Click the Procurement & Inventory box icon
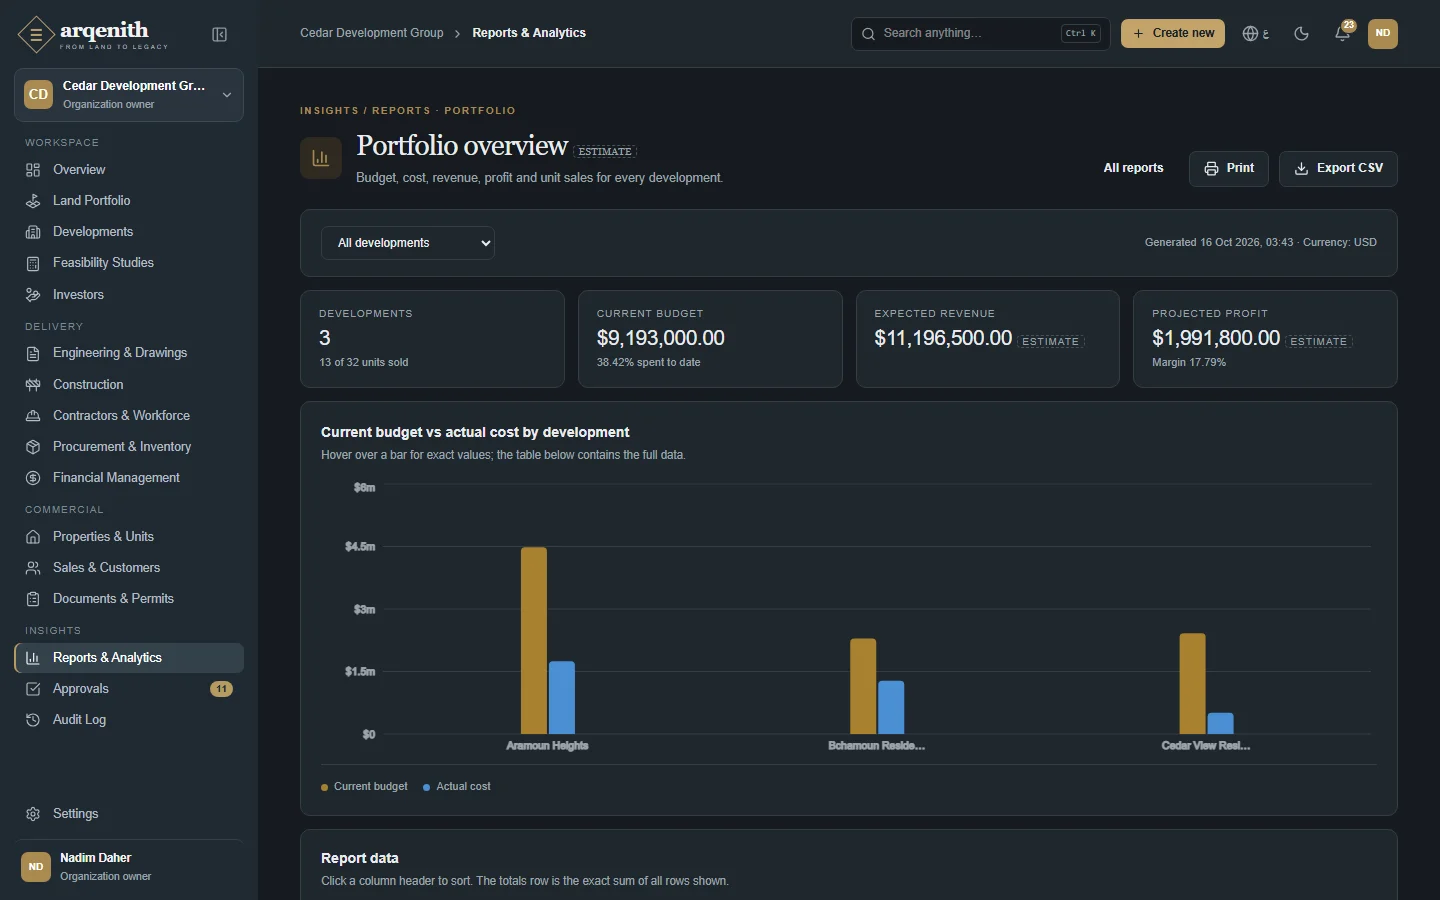This screenshot has height=900, width=1440. coord(33,447)
